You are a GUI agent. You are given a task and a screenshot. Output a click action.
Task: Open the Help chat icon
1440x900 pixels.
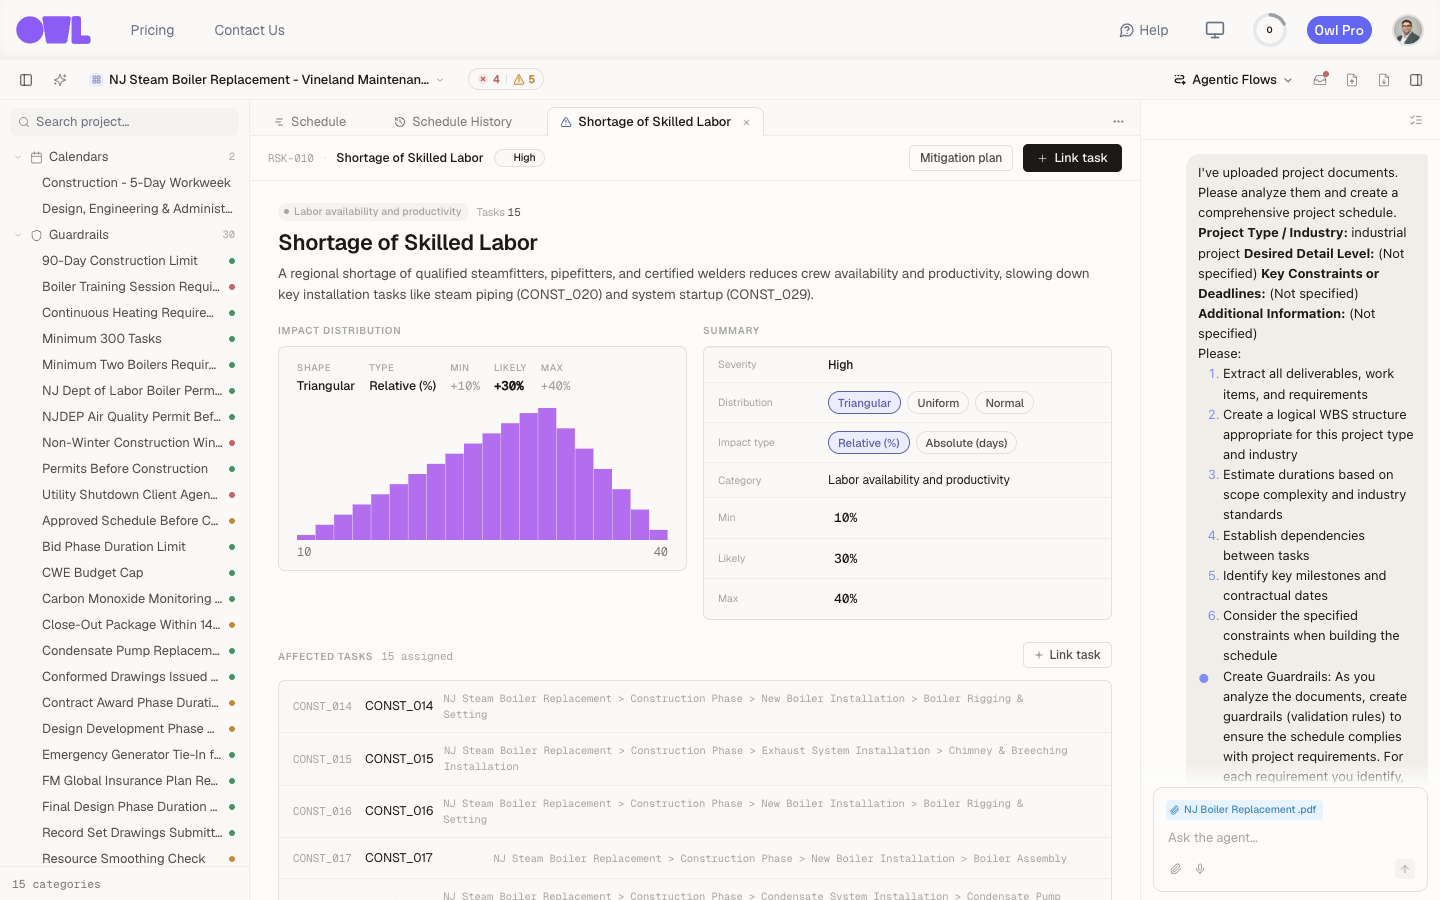point(1126,30)
